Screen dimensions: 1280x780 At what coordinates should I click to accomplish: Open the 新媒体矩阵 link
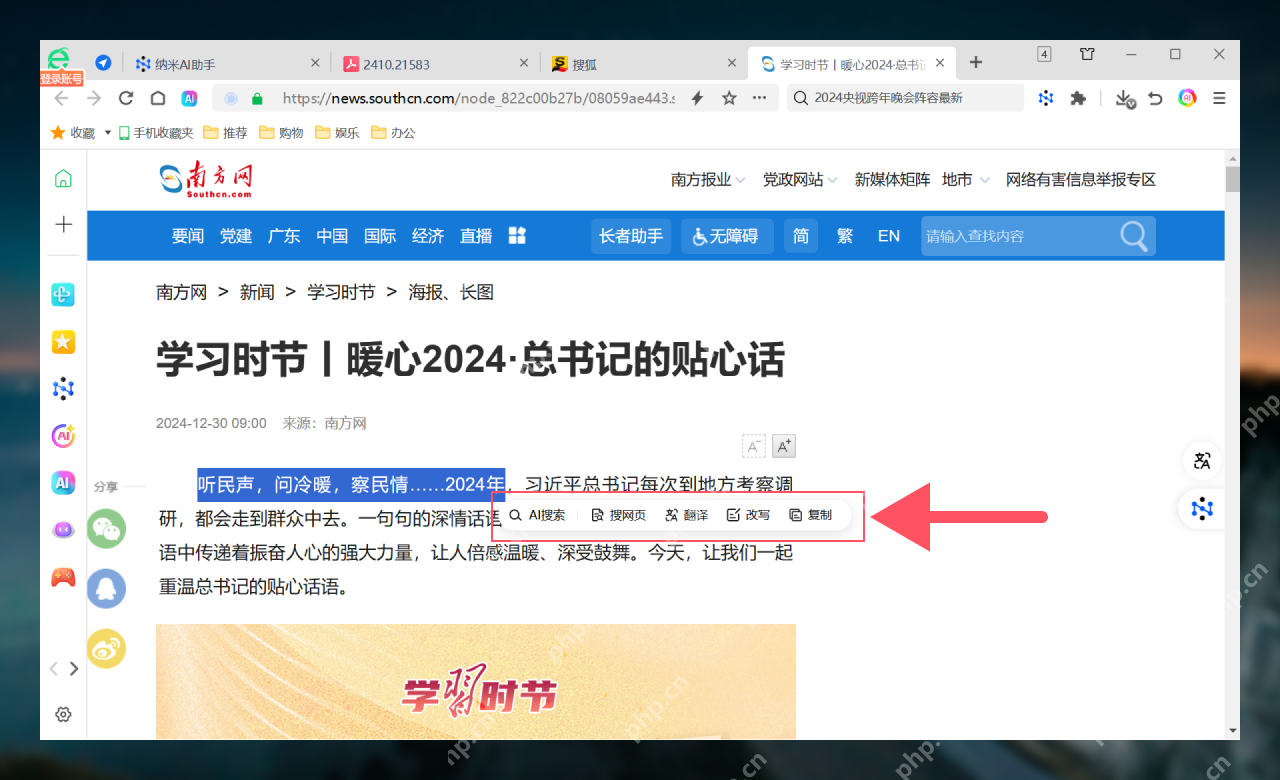(x=892, y=180)
